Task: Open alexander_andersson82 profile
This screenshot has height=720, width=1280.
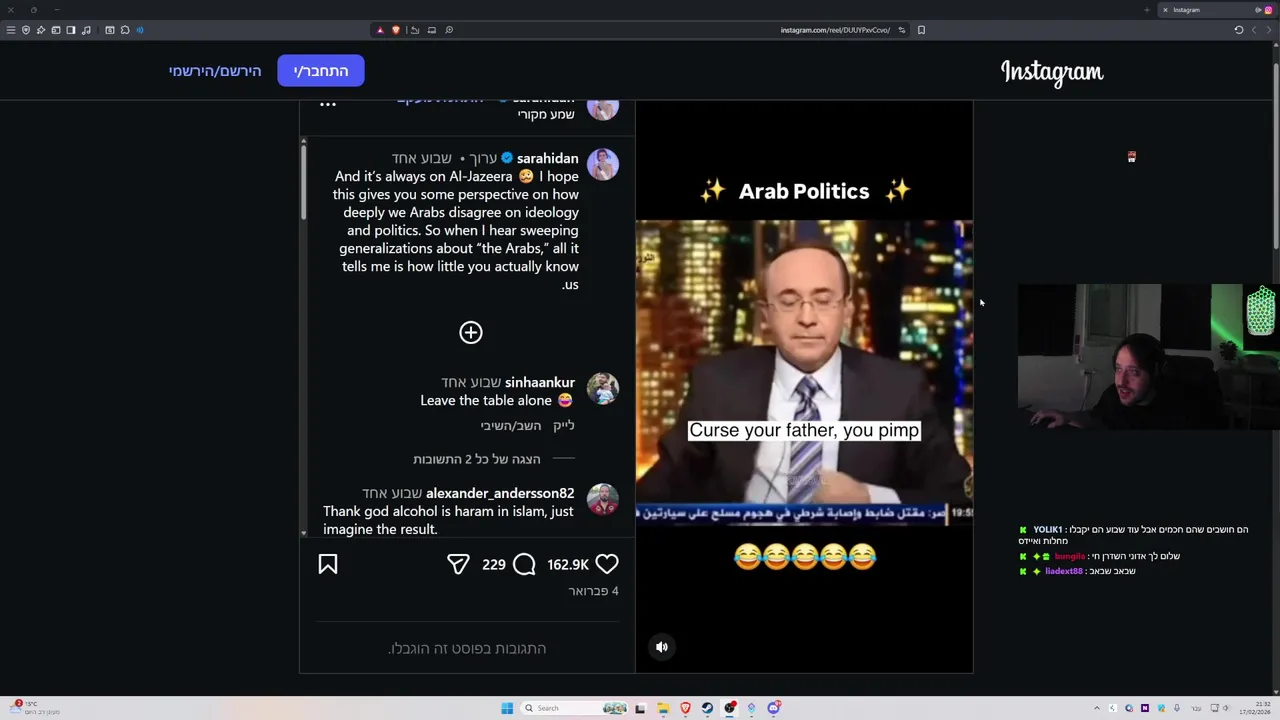Action: pos(500,493)
